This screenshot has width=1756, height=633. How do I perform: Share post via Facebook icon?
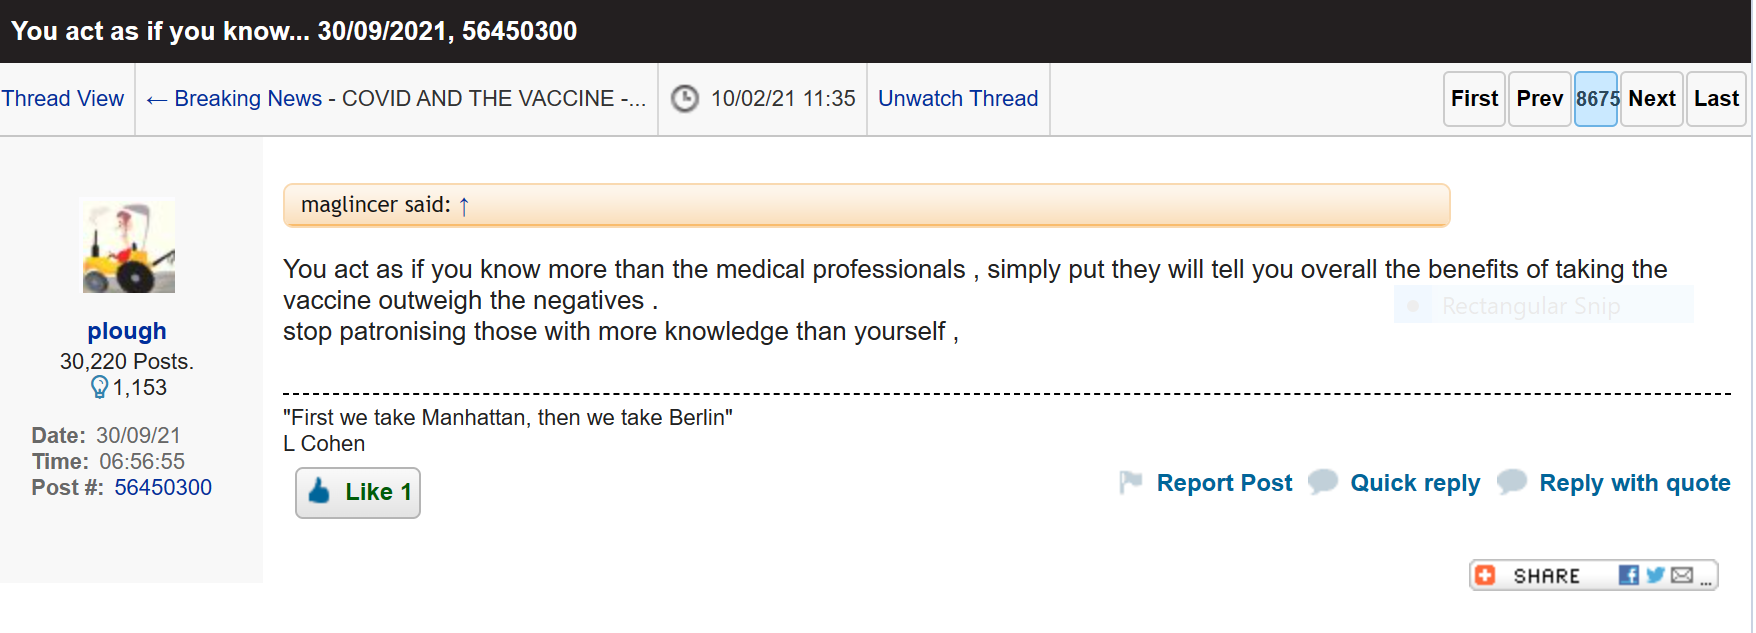(1629, 575)
